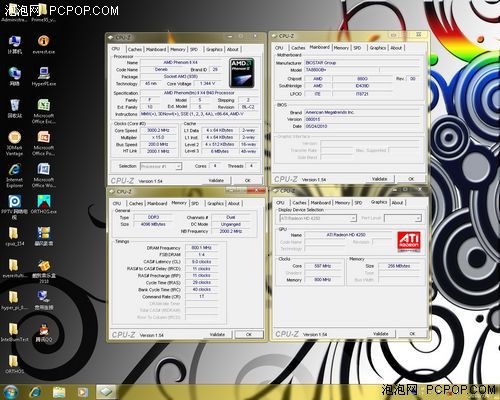Click the BIOS Date value

[x=316, y=126]
